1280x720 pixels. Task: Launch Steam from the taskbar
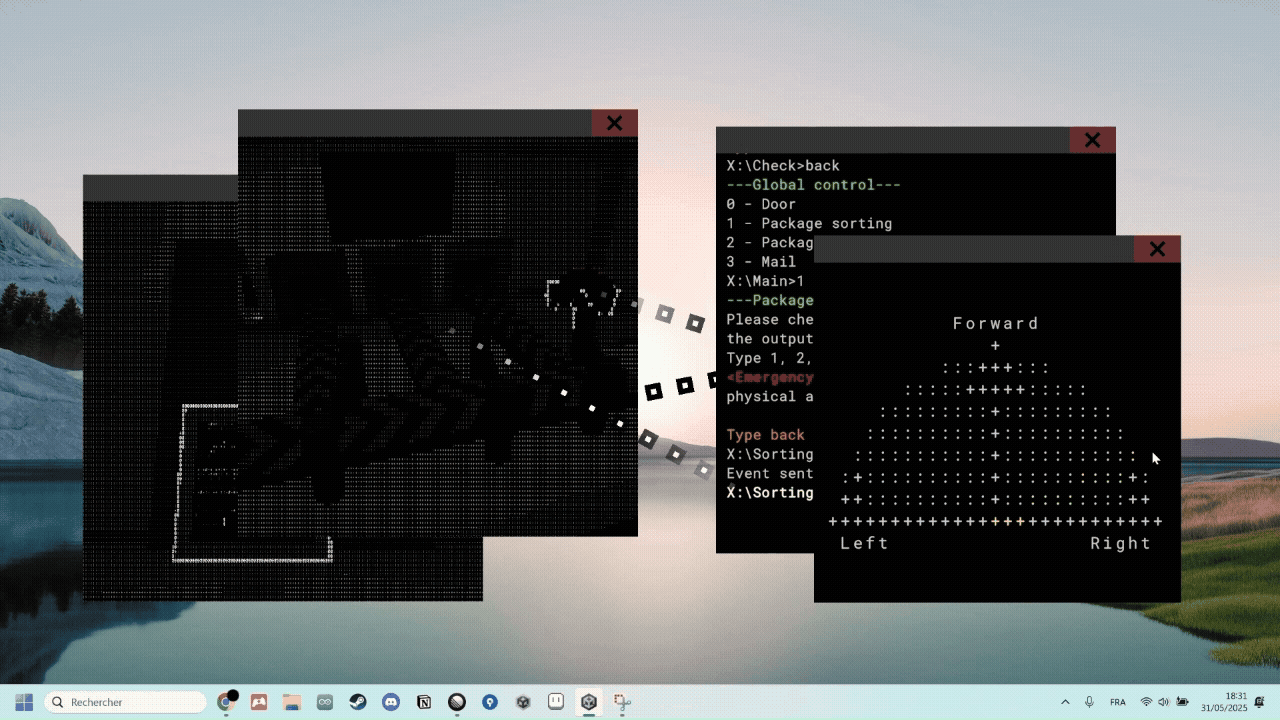(357, 702)
